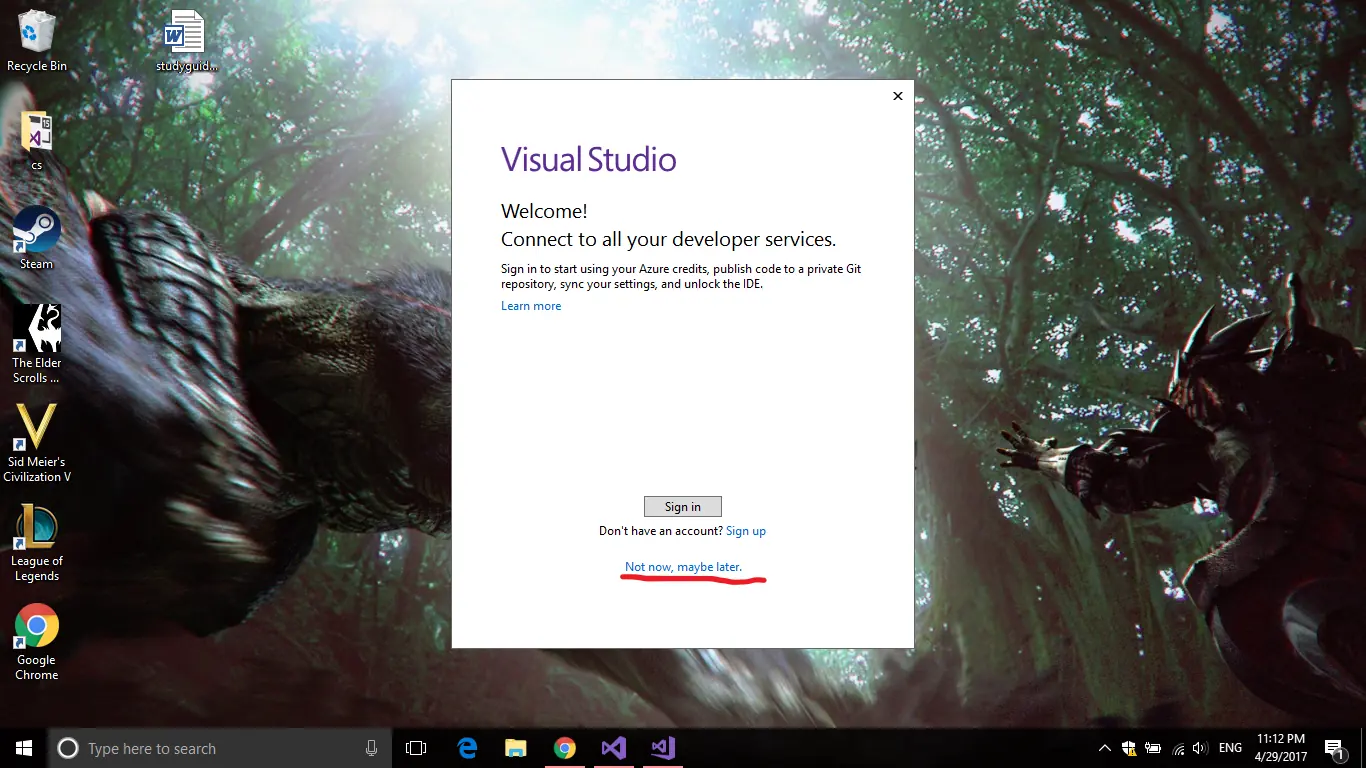The width and height of the screenshot is (1366, 768).
Task: Open the Action Center notifications icon
Action: pyautogui.click(x=1333, y=748)
